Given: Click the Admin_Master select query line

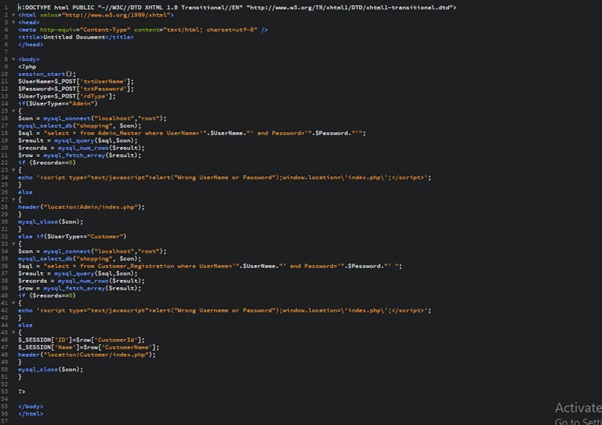Looking at the screenshot, I should pos(192,133).
